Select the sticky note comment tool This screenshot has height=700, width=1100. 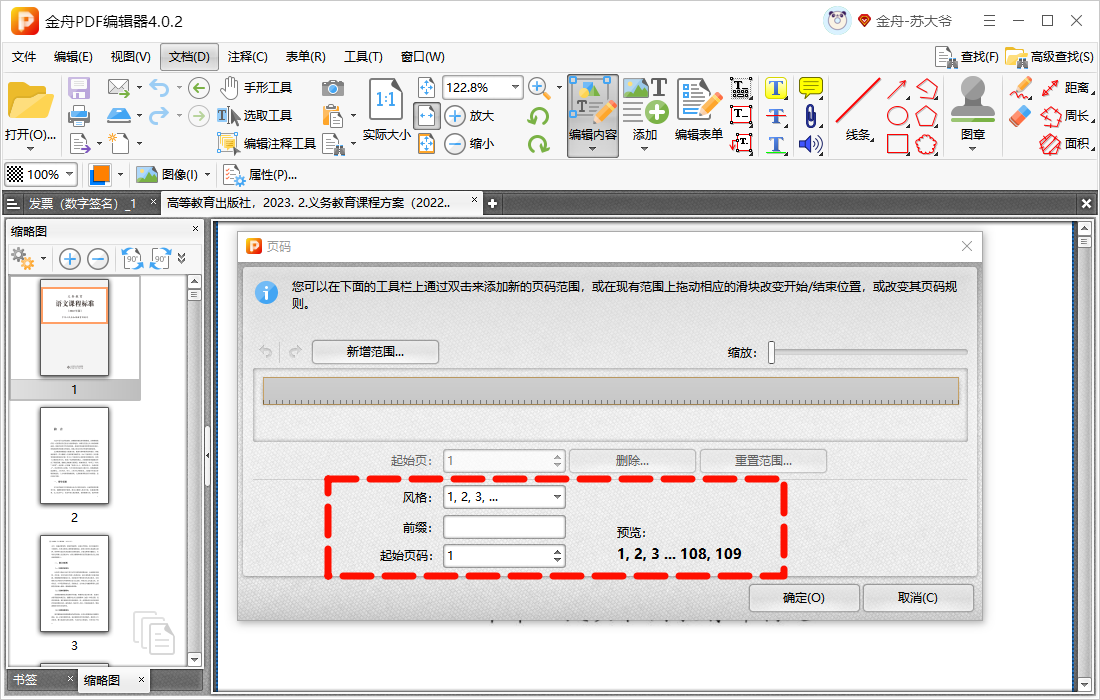(x=810, y=88)
